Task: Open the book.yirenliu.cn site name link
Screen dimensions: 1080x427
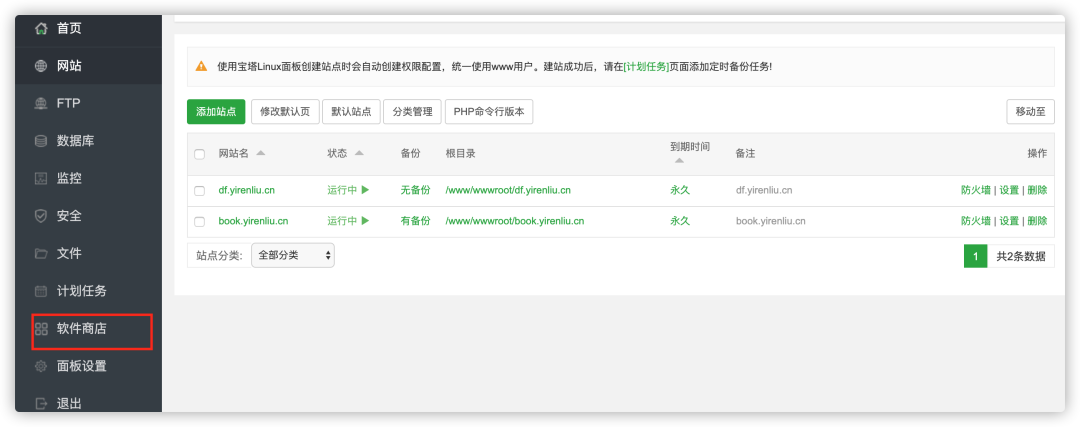Action: tap(253, 221)
